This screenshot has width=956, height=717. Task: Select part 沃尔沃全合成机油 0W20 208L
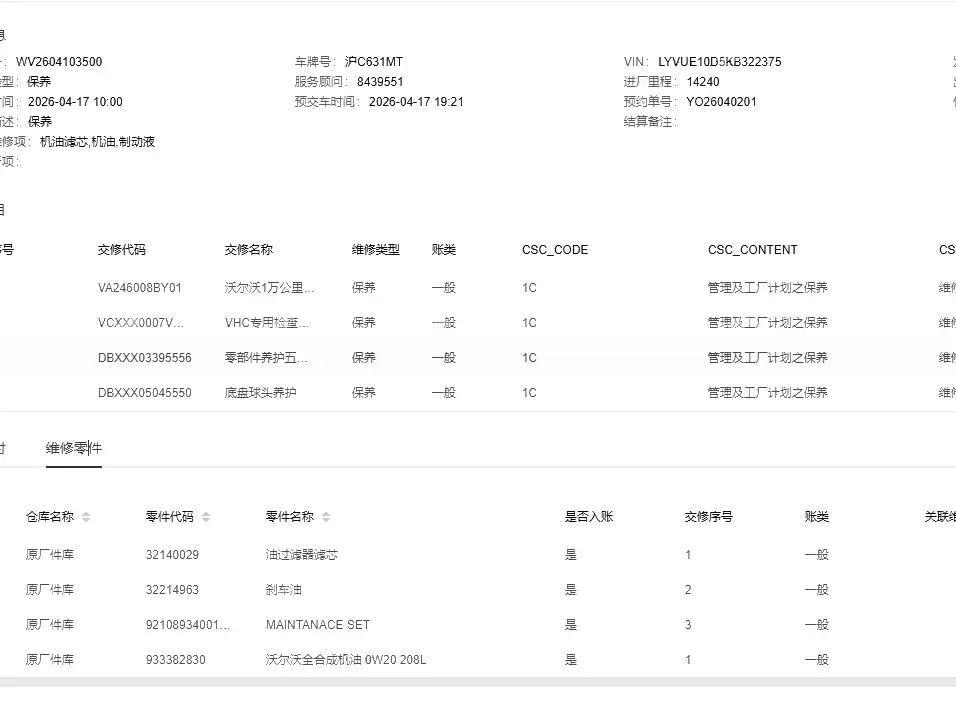346,660
